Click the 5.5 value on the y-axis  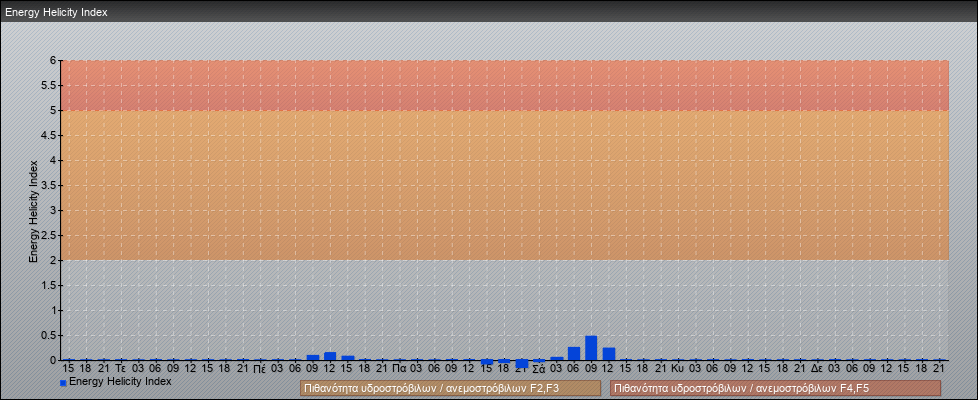pos(49,85)
